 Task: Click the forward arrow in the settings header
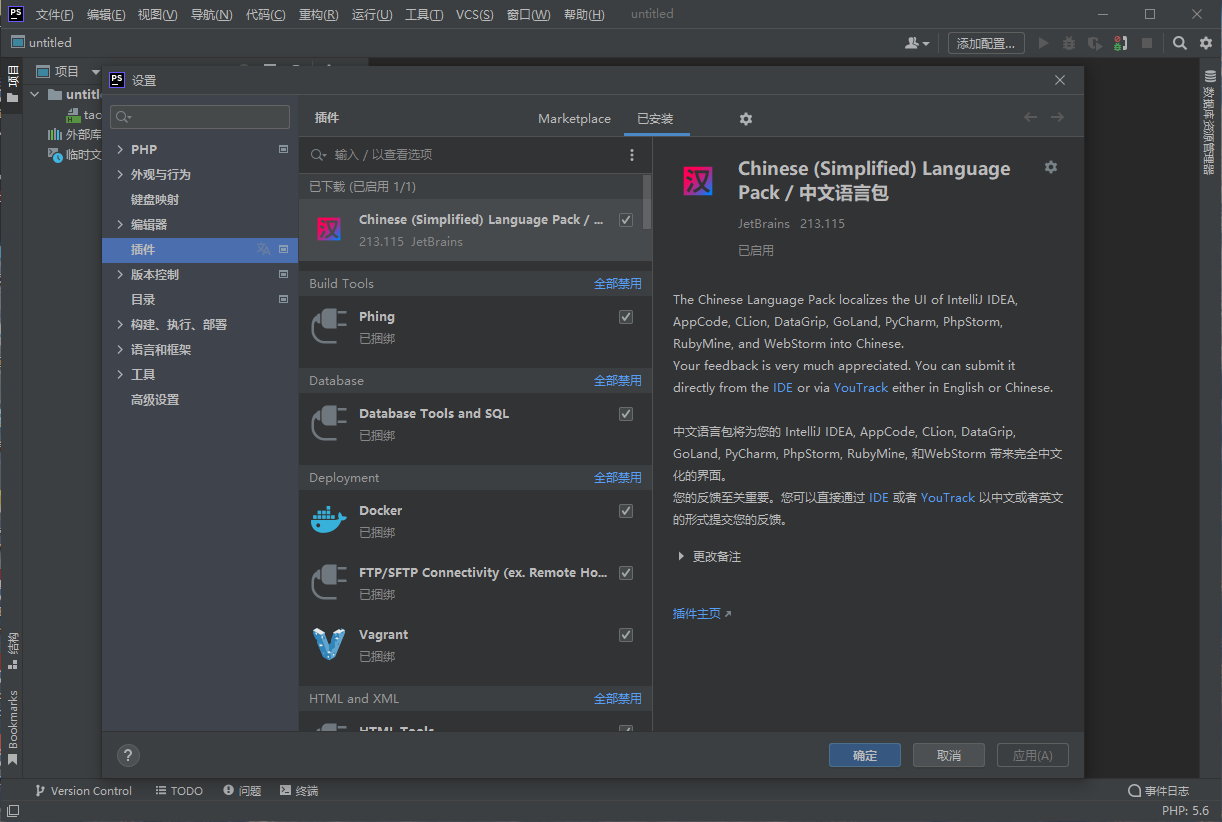click(x=1057, y=117)
